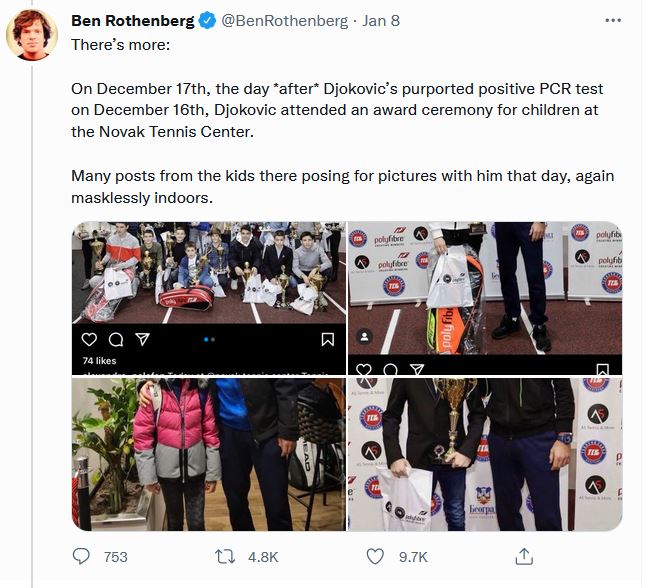Open the top-left group photo with trophies
Image resolution: width=649 pixels, height=588 pixels.
(x=207, y=272)
